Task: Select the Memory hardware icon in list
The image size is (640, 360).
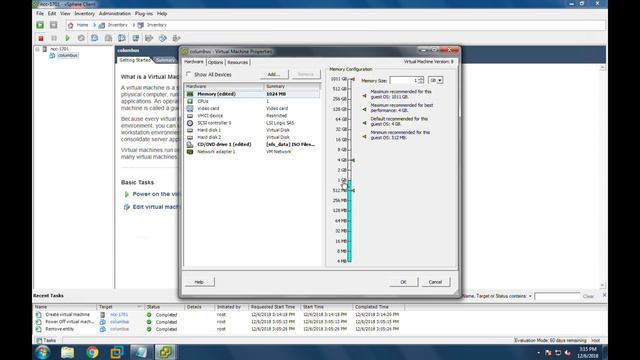Action: click(x=190, y=94)
